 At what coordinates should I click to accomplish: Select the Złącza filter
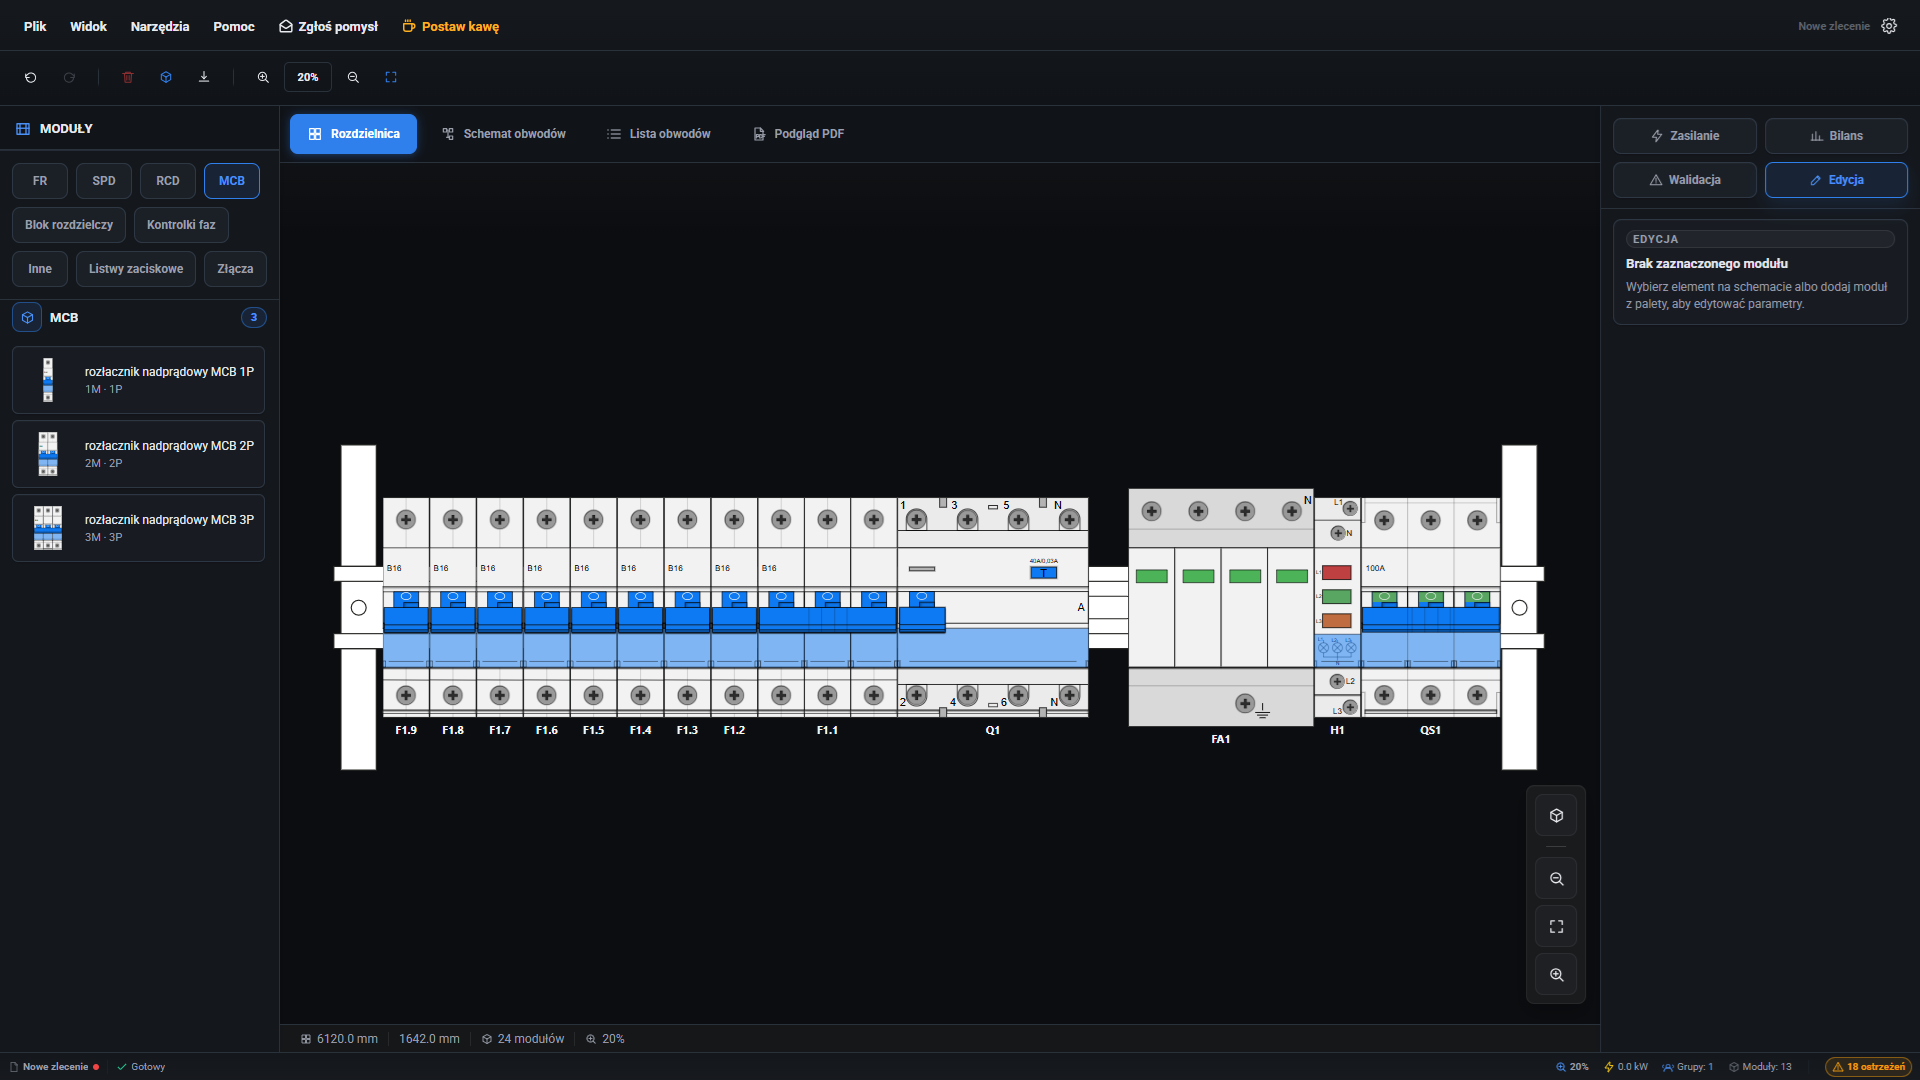pyautogui.click(x=235, y=269)
